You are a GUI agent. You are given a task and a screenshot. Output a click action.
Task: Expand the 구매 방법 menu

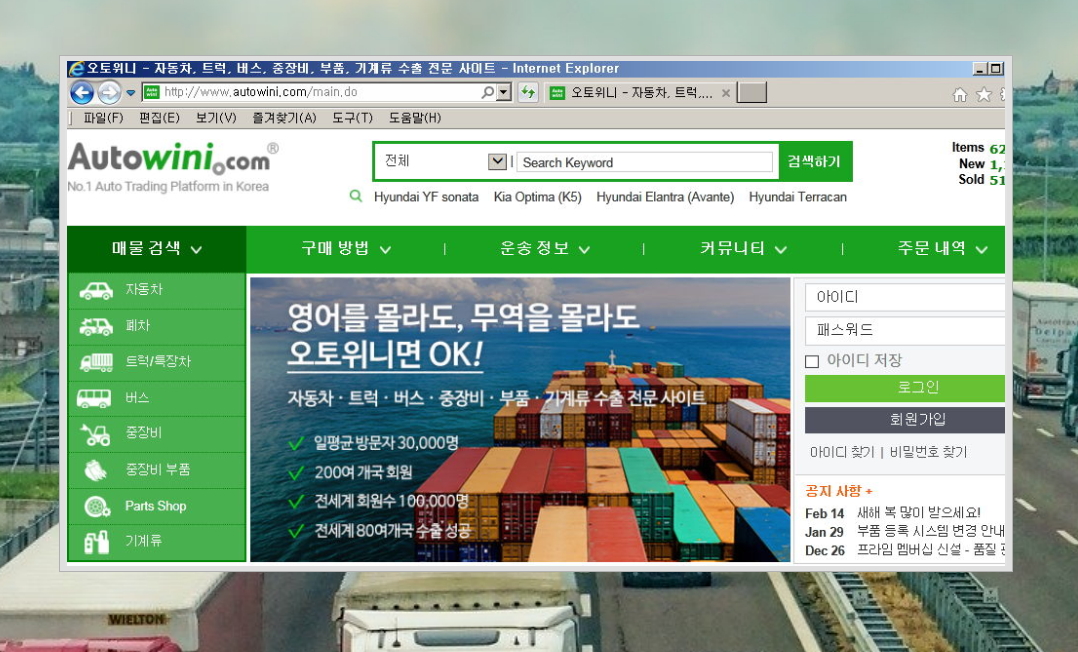point(346,248)
